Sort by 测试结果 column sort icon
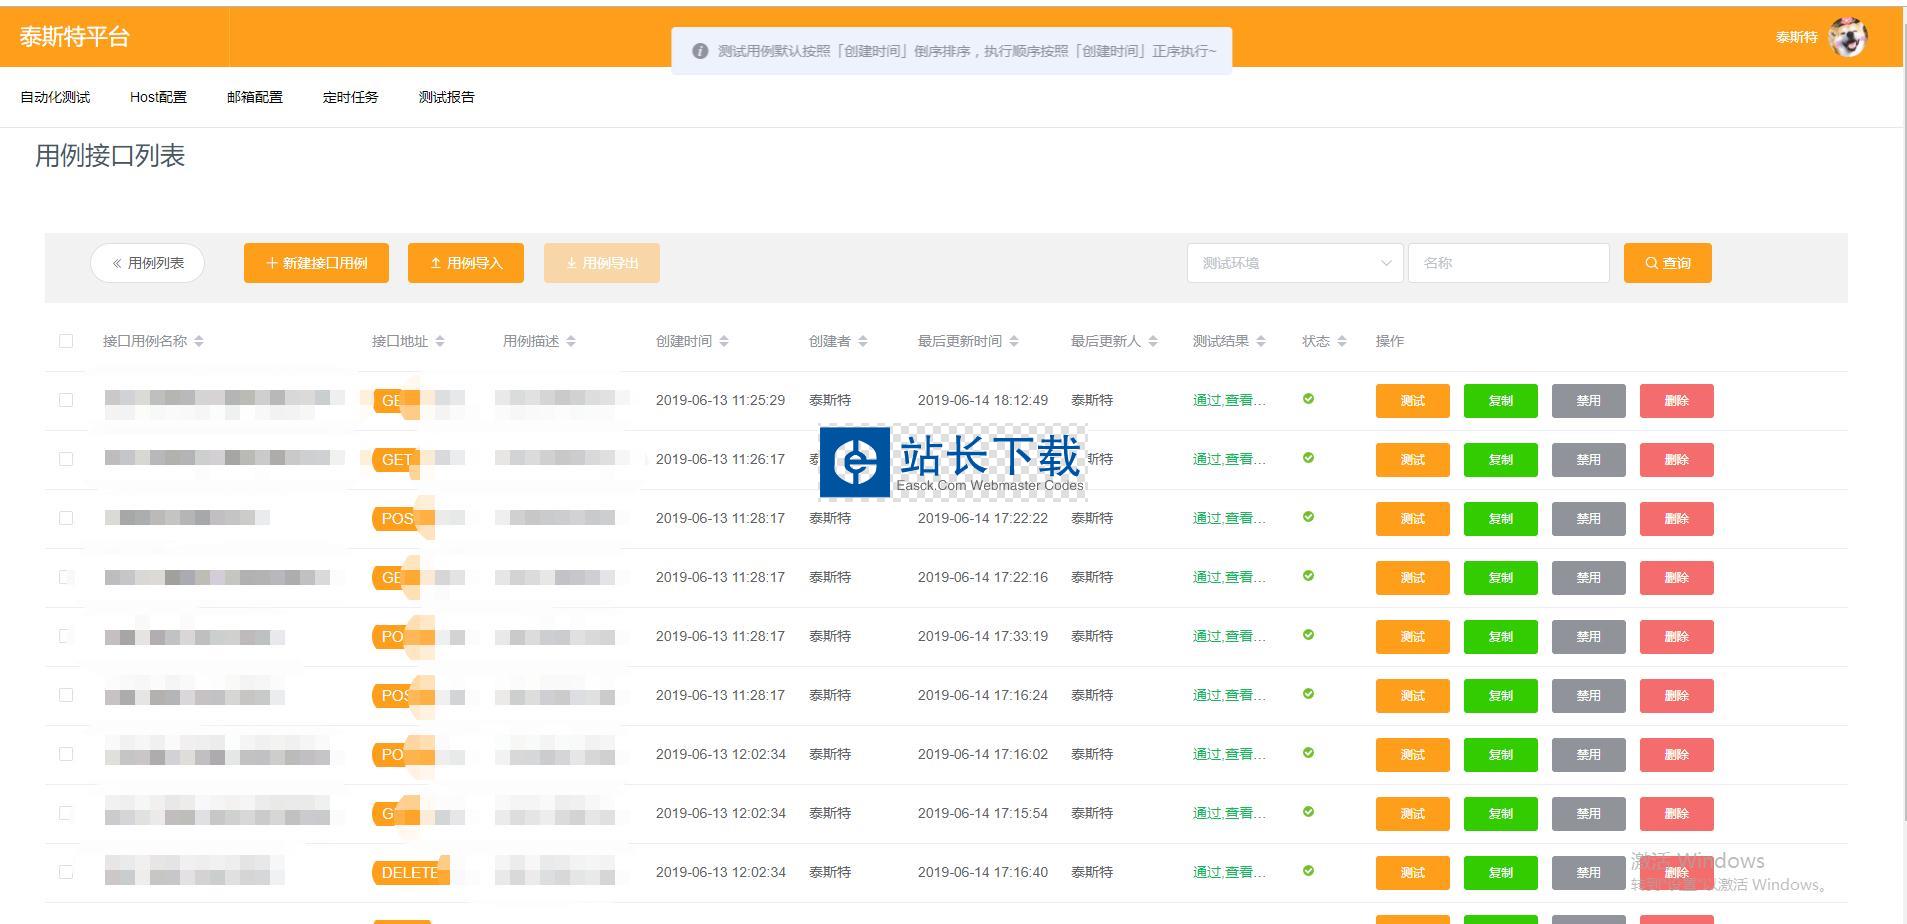 (1261, 341)
